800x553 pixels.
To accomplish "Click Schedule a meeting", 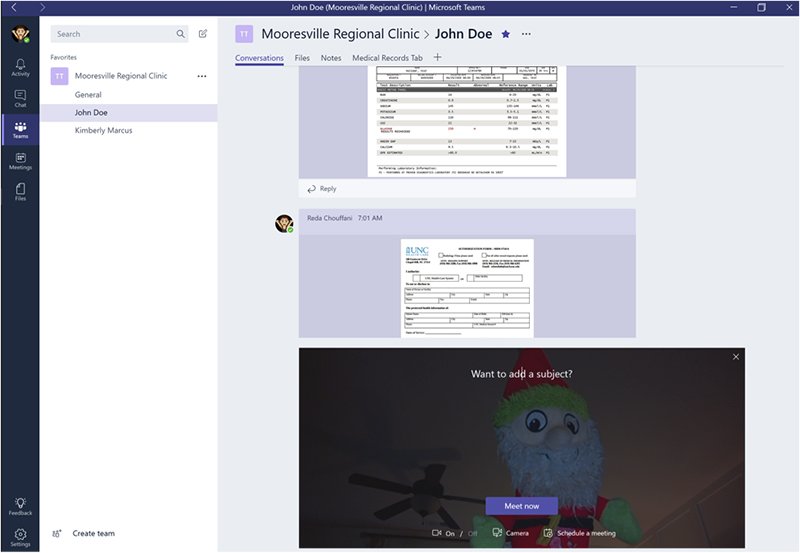I will click(x=580, y=533).
